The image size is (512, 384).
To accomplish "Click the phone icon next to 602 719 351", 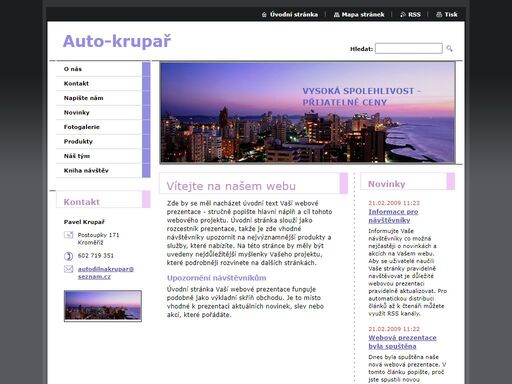I will pos(68,256).
